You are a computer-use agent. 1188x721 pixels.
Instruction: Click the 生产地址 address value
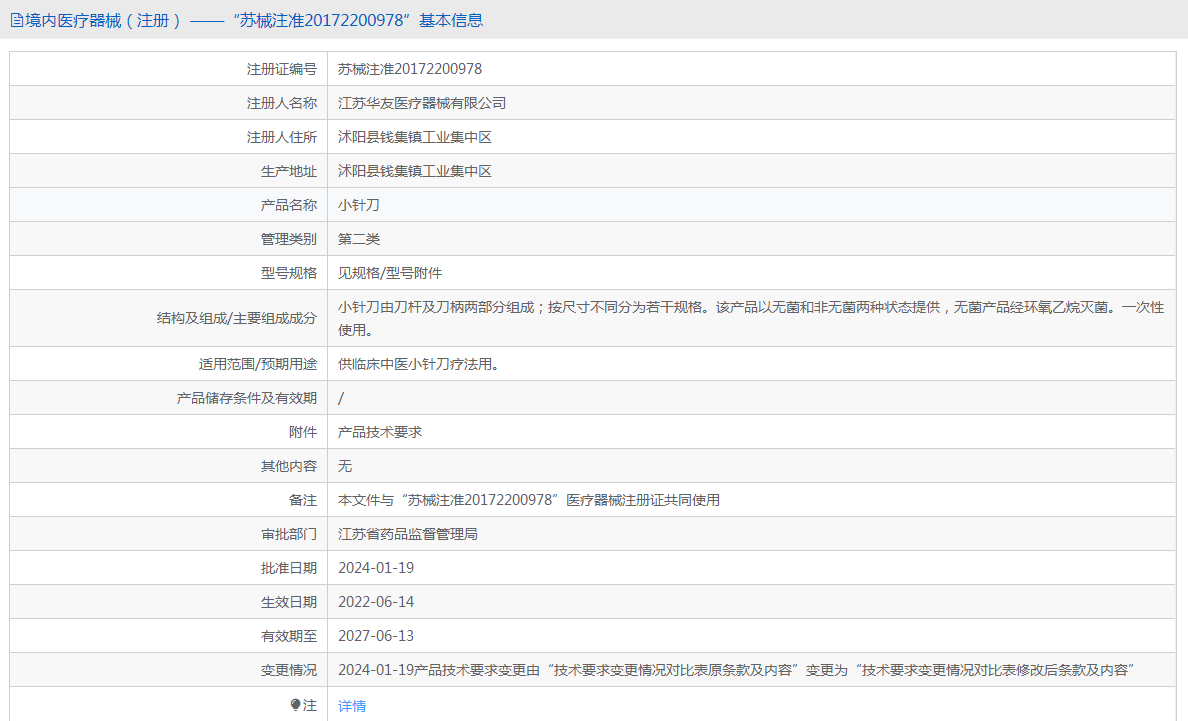(415, 171)
